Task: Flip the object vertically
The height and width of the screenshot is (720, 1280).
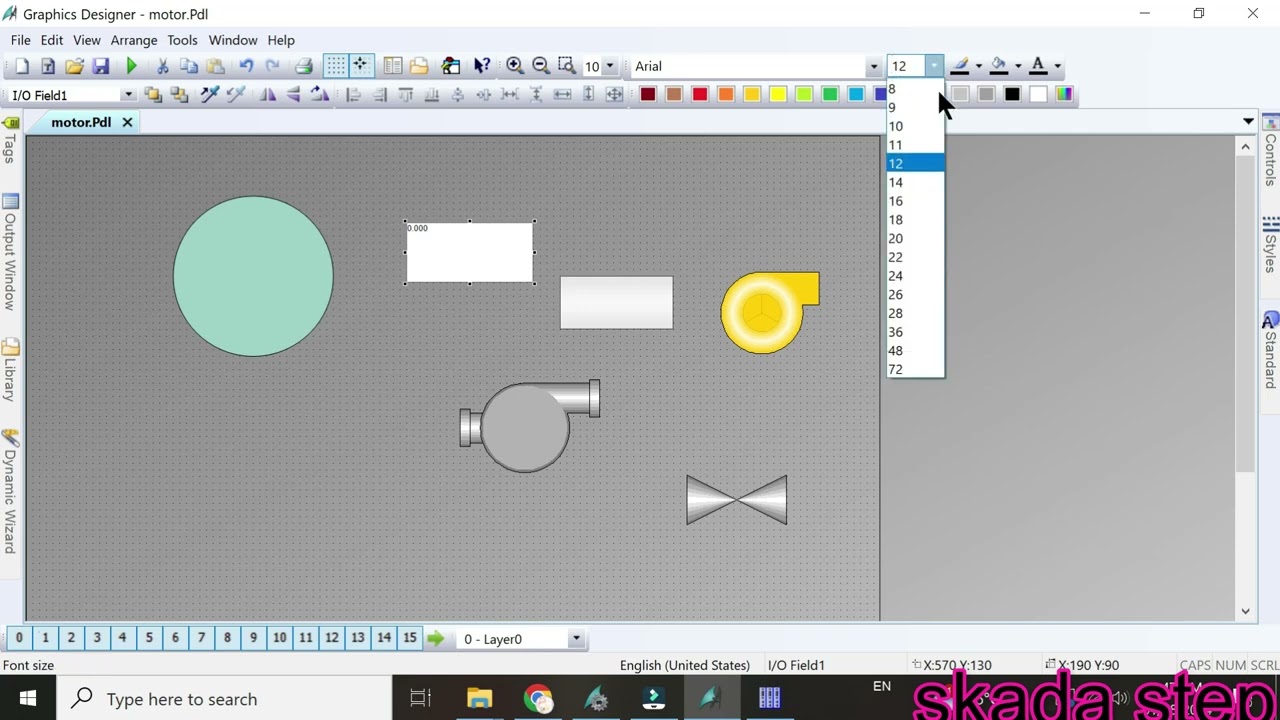Action: (293, 94)
